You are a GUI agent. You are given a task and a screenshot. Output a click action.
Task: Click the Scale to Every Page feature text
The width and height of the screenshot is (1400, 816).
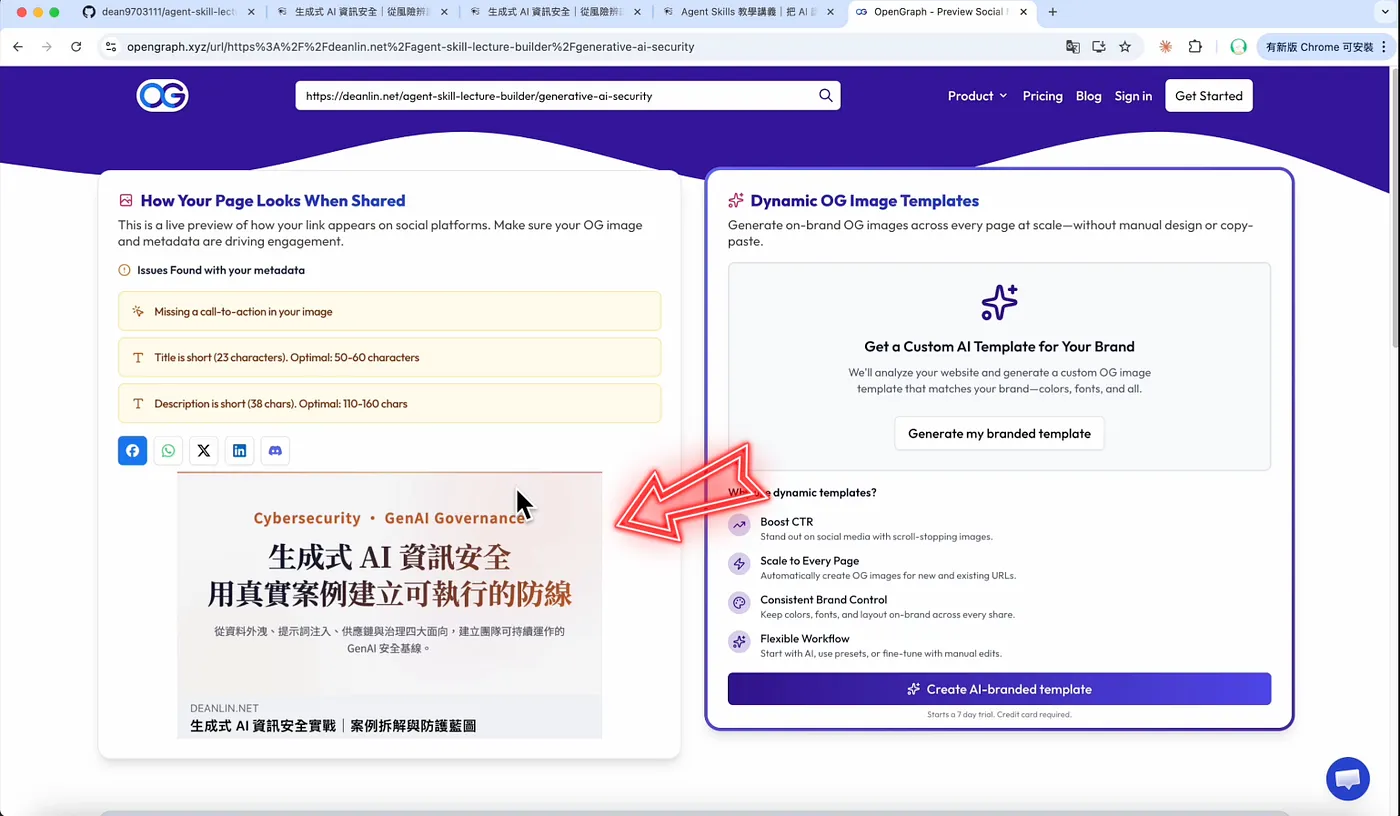point(809,561)
